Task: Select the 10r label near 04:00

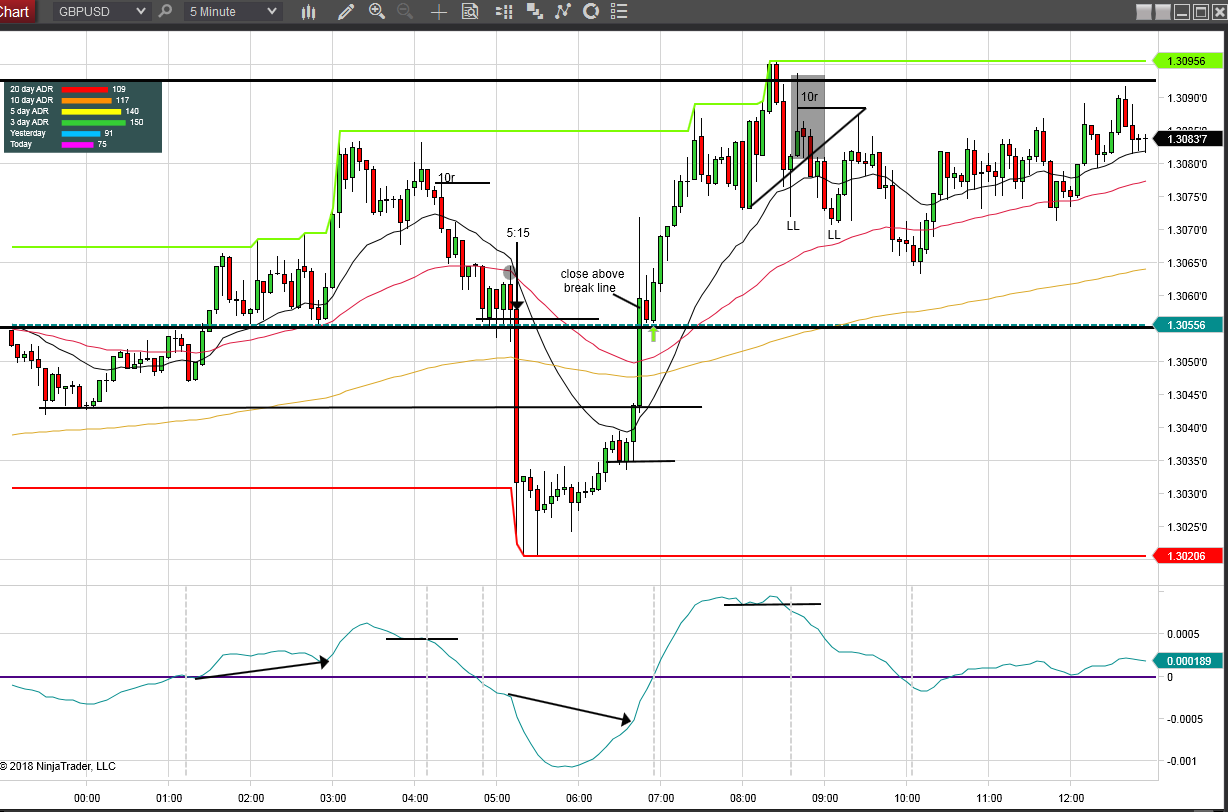Action: 446,178
